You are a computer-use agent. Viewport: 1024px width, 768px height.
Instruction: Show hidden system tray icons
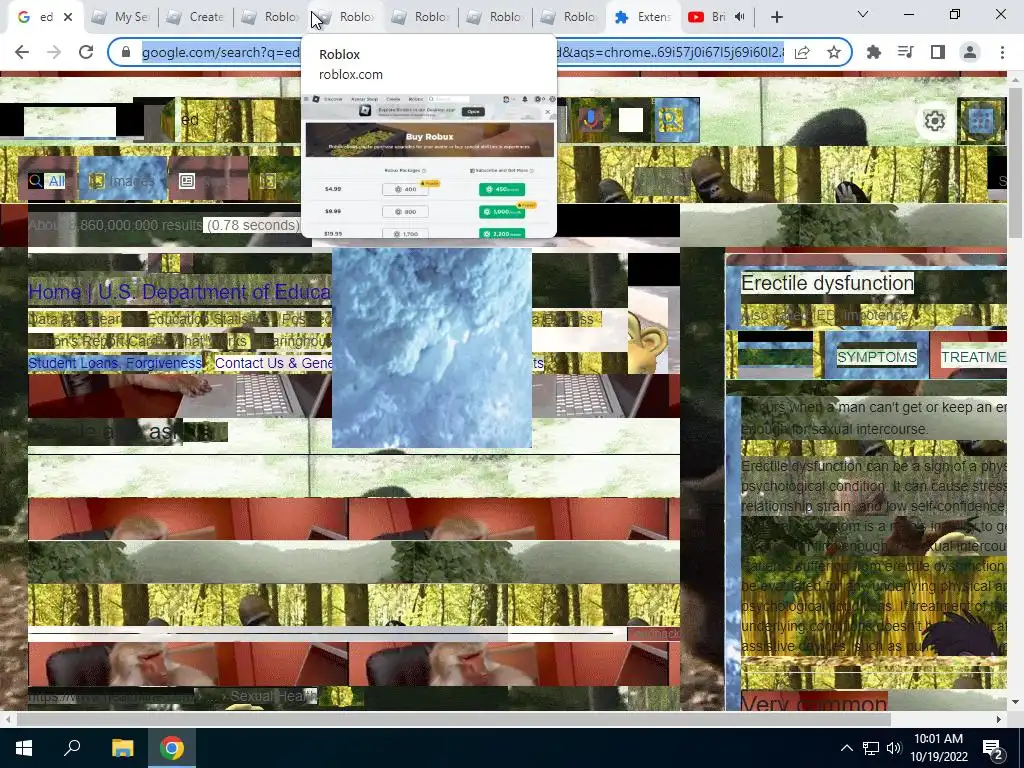coord(846,748)
